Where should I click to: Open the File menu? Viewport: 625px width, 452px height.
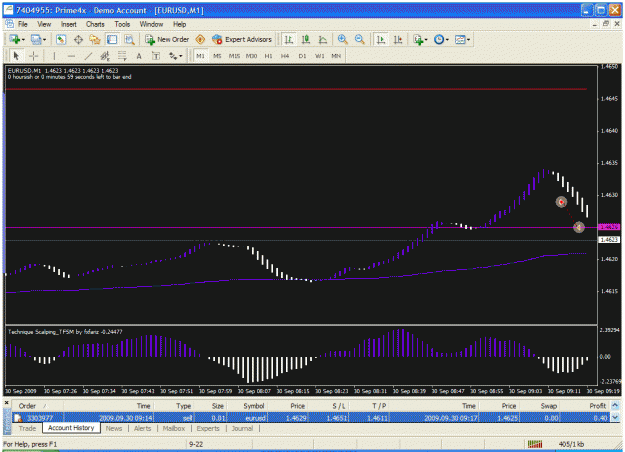(23, 24)
